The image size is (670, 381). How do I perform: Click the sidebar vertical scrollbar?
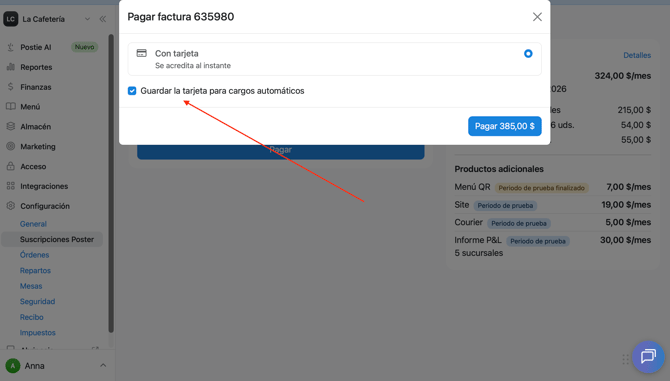pyautogui.click(x=111, y=184)
